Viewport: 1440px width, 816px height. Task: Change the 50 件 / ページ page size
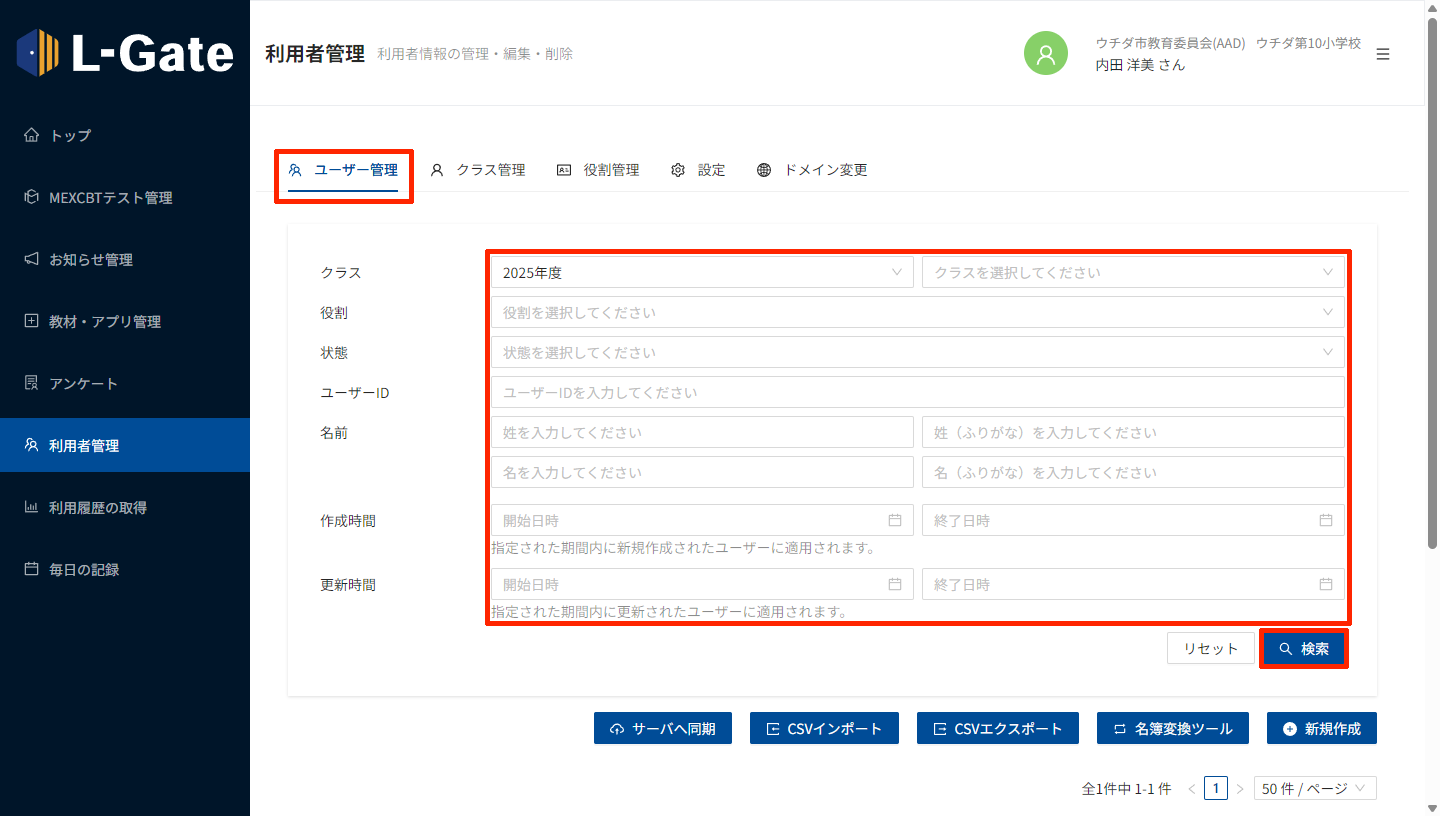(x=1314, y=788)
